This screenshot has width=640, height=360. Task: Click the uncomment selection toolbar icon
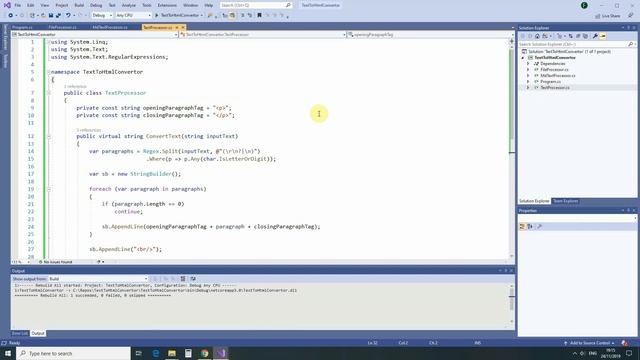[250, 16]
